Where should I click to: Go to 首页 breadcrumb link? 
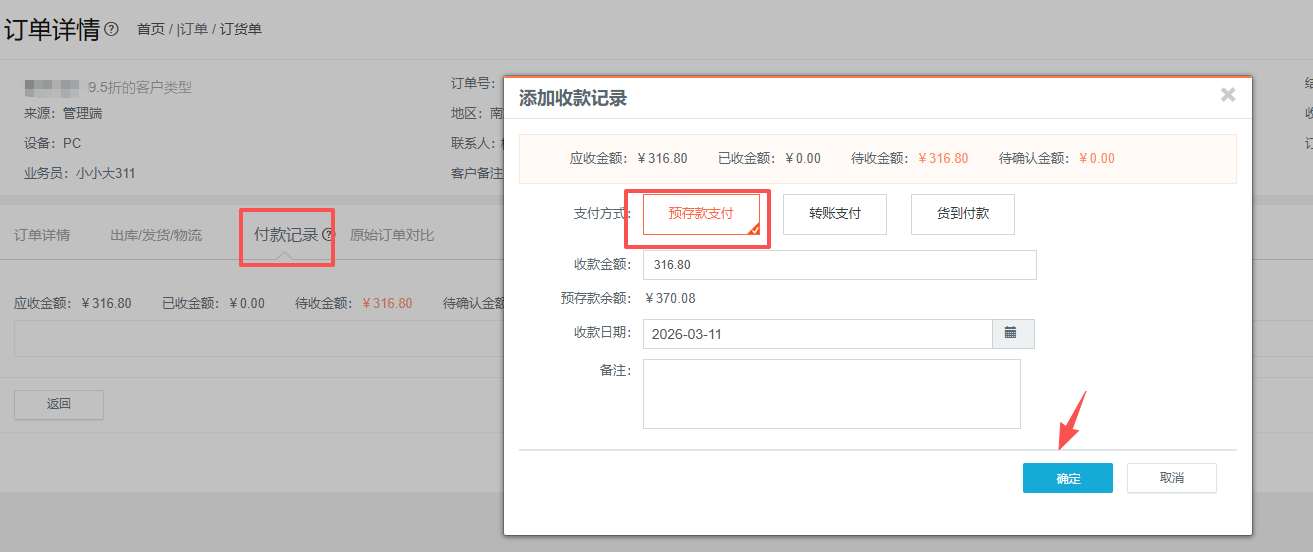pos(151,29)
